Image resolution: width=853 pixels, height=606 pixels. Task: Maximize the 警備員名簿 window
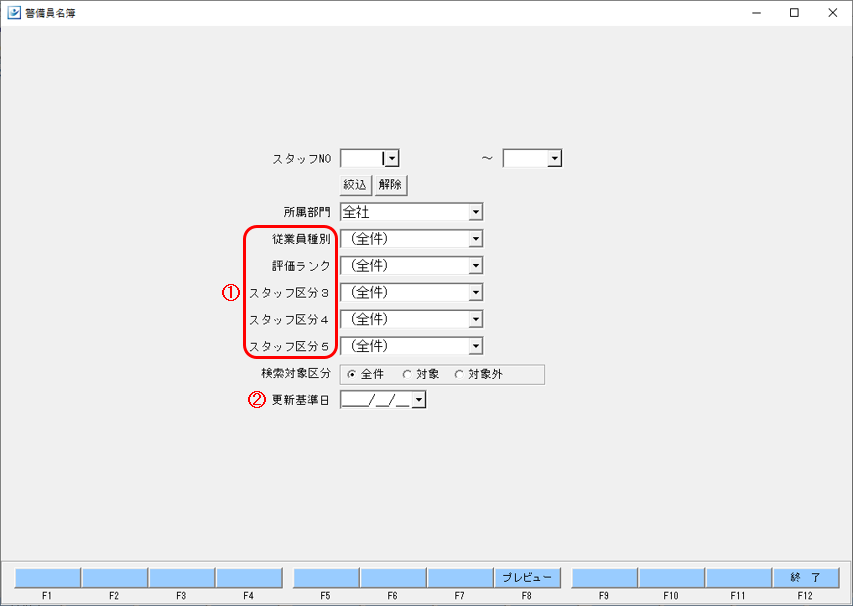pyautogui.click(x=794, y=13)
